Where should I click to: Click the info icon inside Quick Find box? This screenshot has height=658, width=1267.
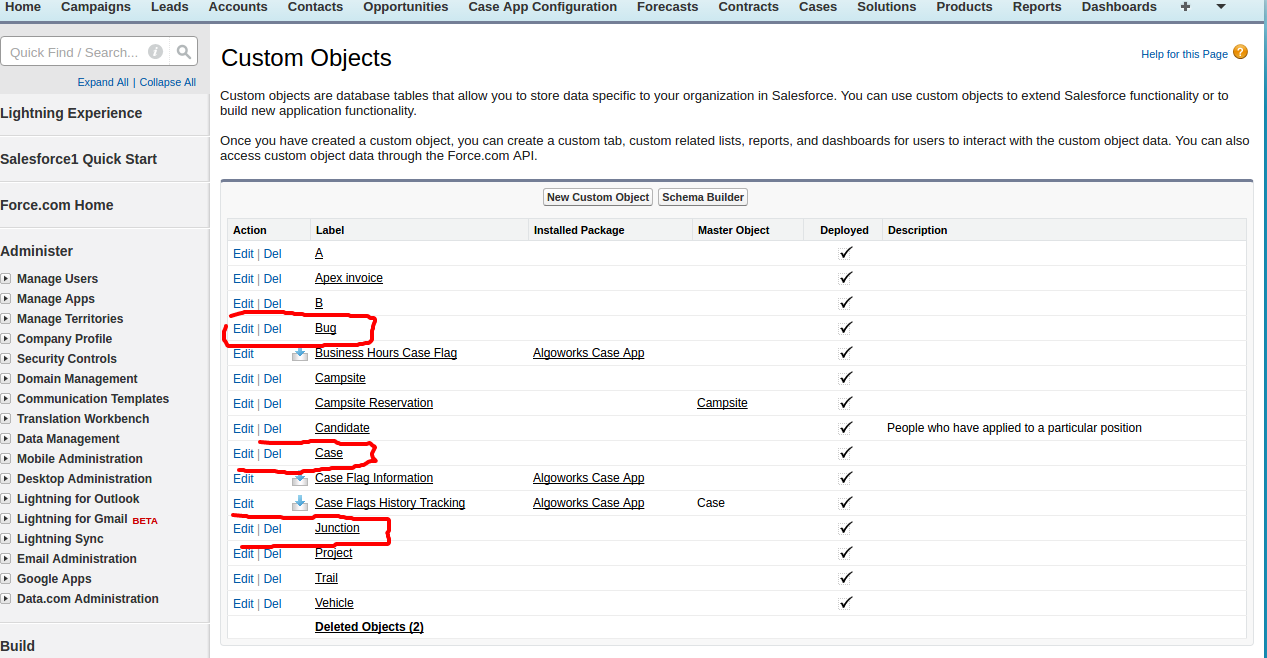(155, 52)
